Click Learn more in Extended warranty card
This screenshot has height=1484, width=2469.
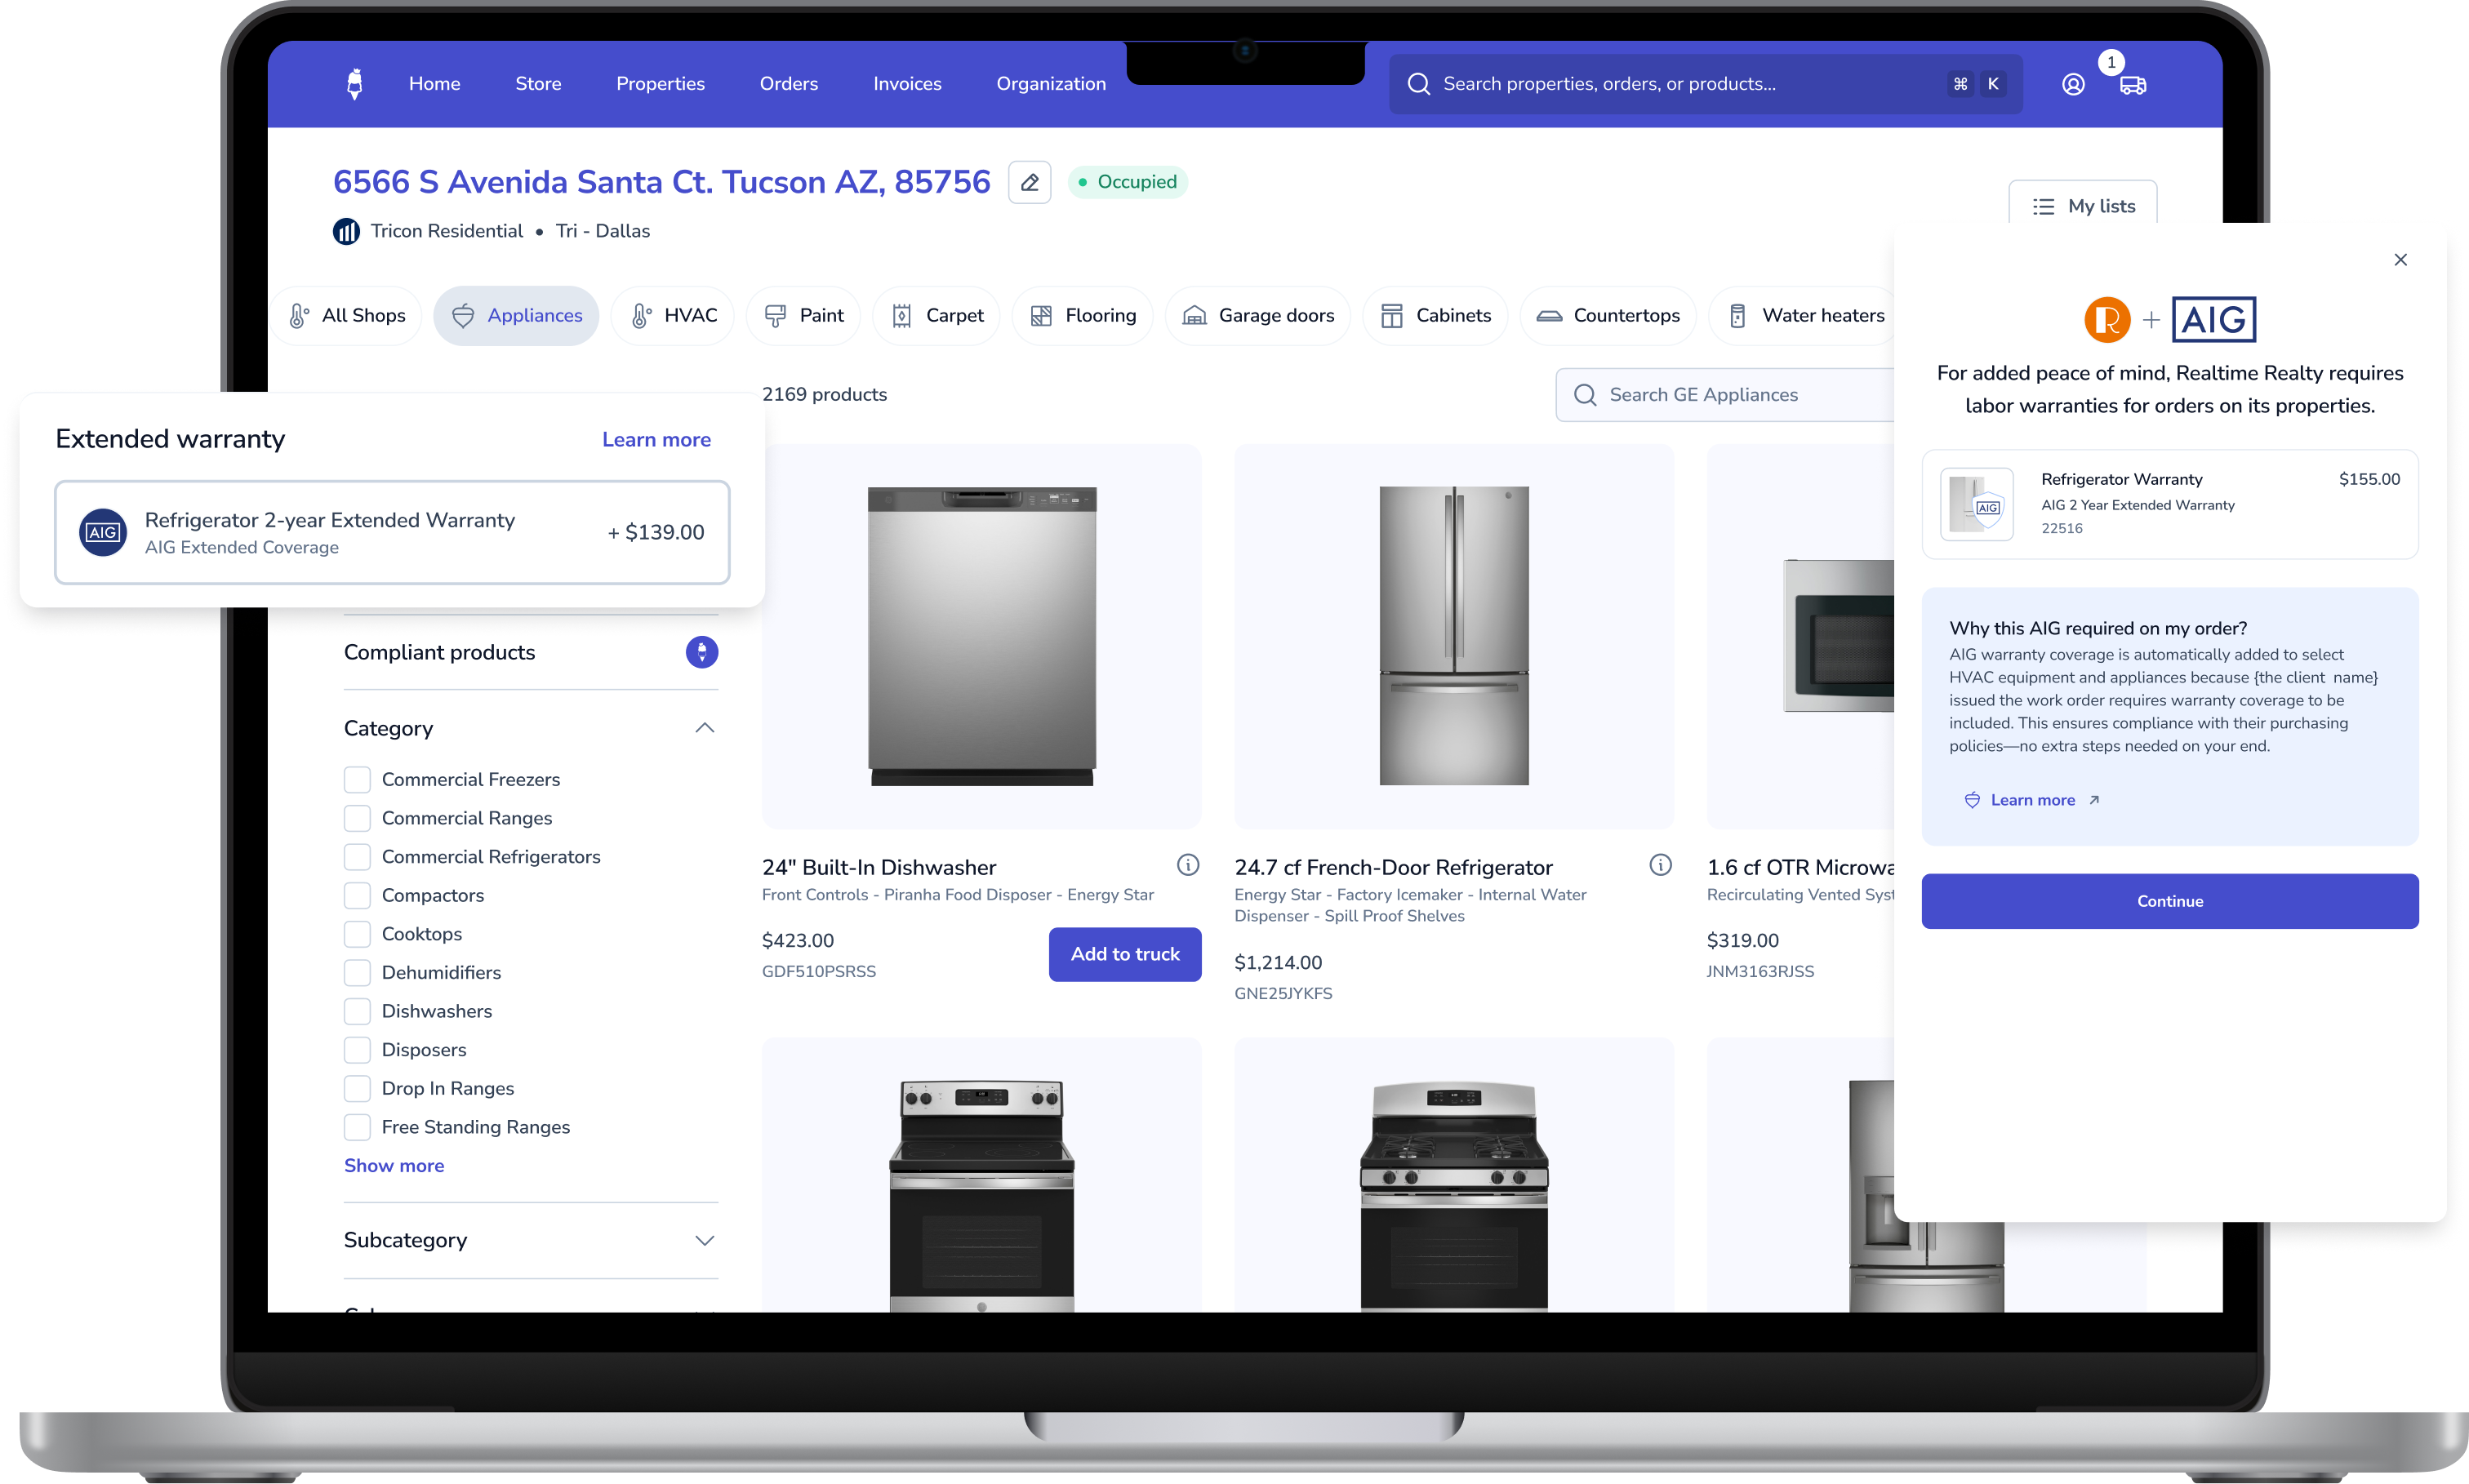point(656,440)
